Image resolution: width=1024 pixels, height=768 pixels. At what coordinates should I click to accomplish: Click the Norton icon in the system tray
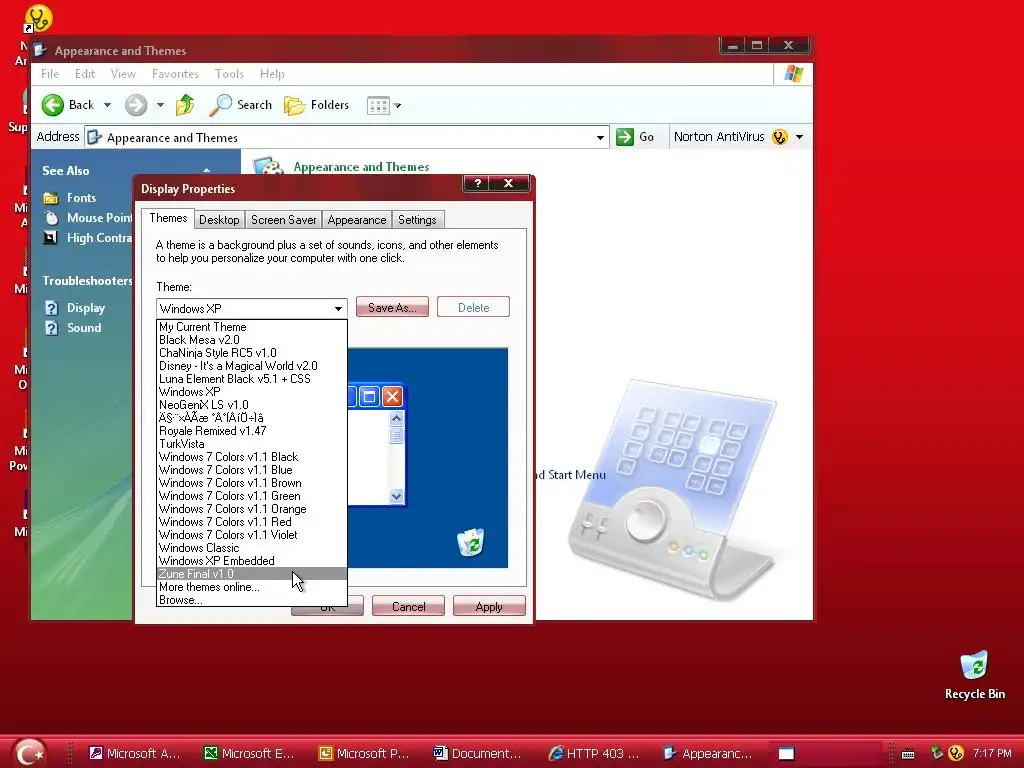pos(955,754)
